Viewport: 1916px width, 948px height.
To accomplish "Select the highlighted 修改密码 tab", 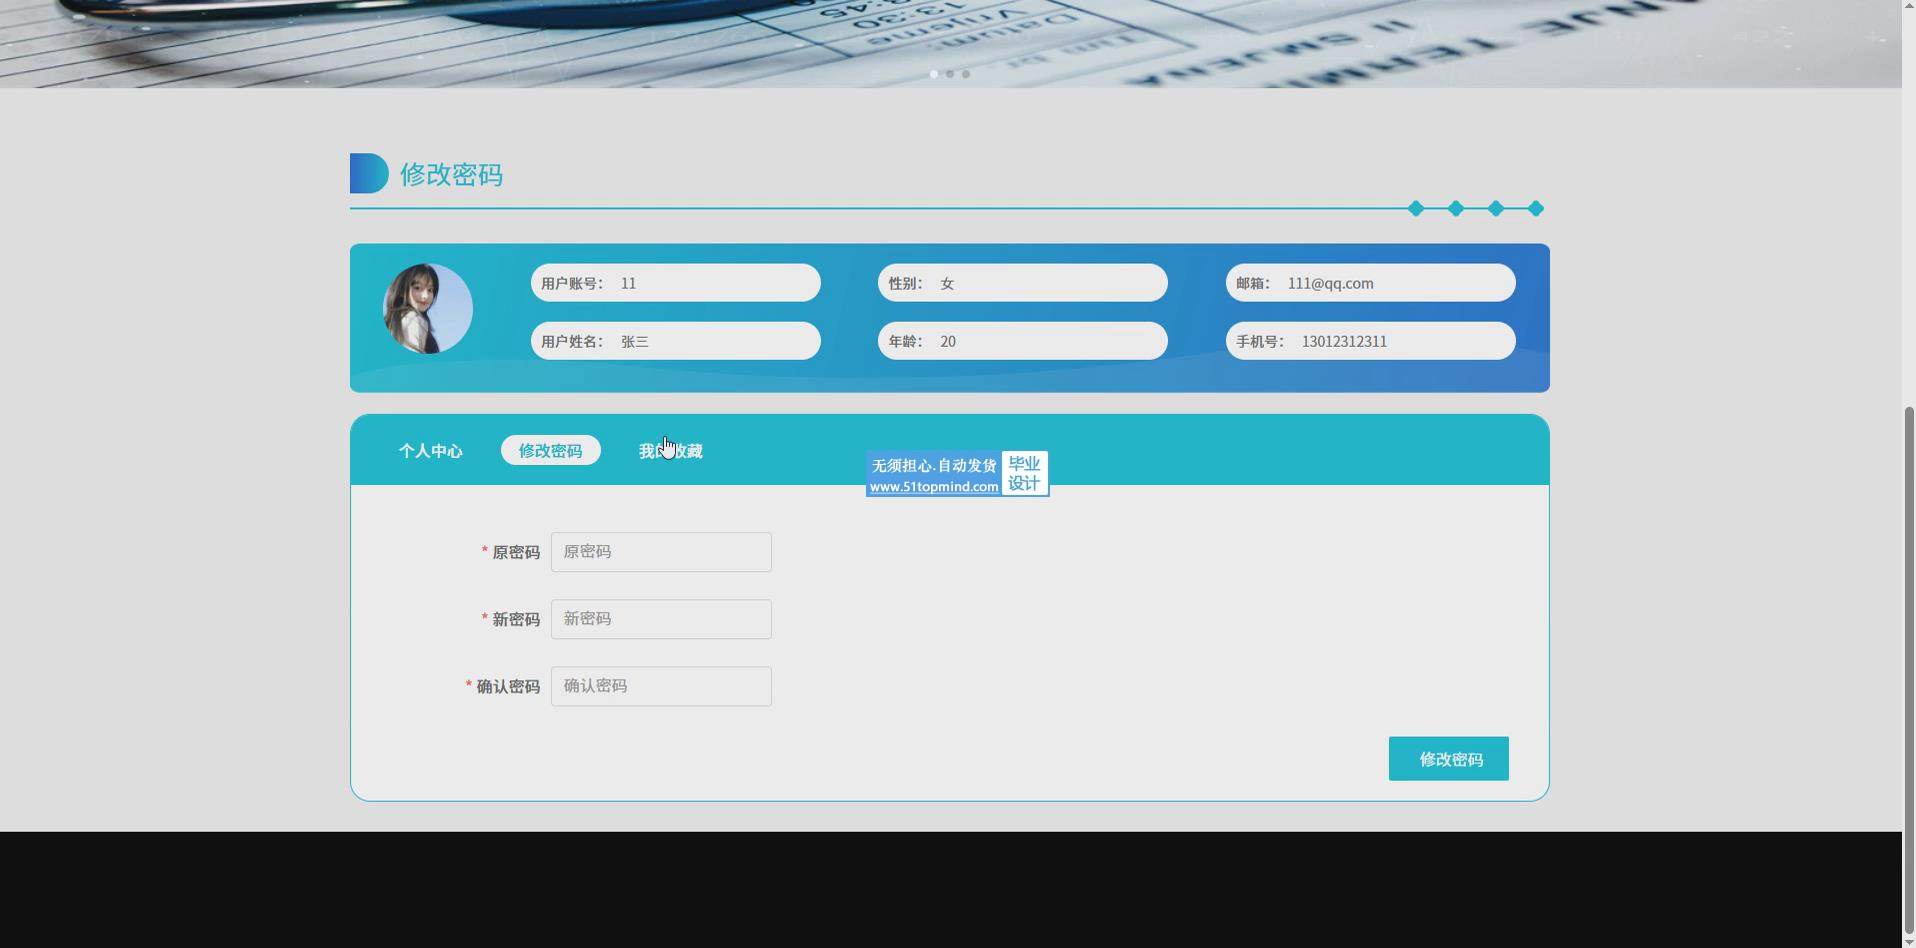I will pos(550,451).
